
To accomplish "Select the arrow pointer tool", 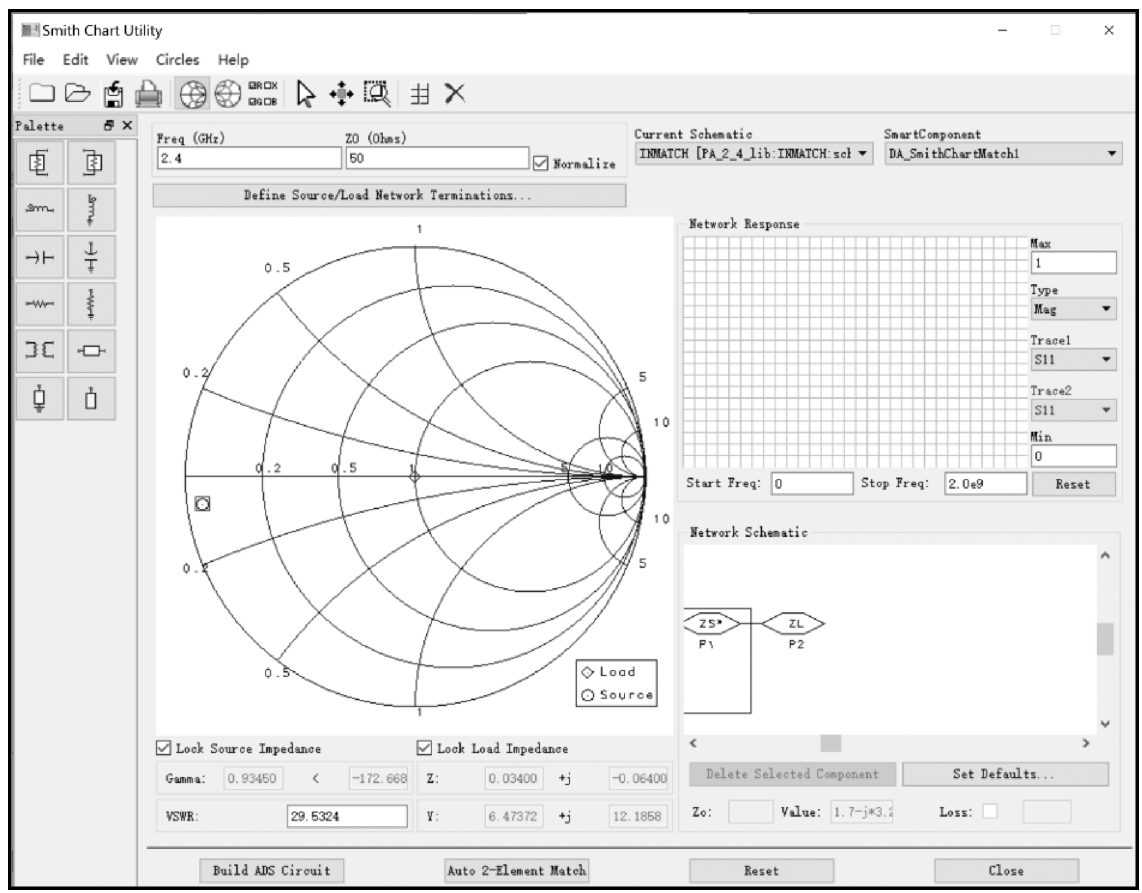I will click(306, 94).
